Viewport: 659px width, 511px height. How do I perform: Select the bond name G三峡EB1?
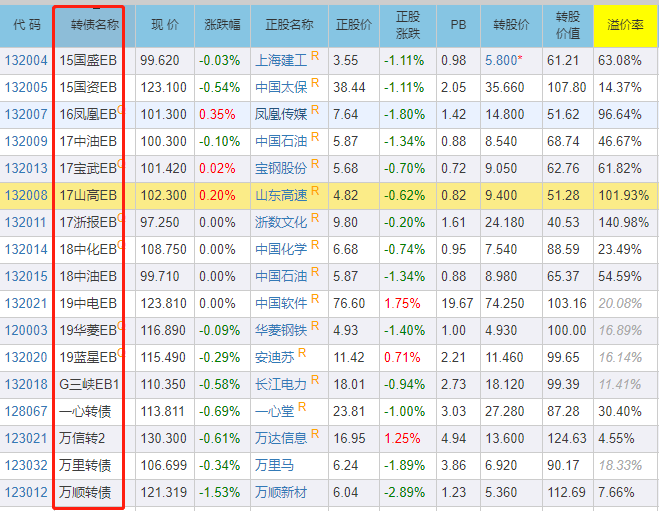(x=89, y=384)
